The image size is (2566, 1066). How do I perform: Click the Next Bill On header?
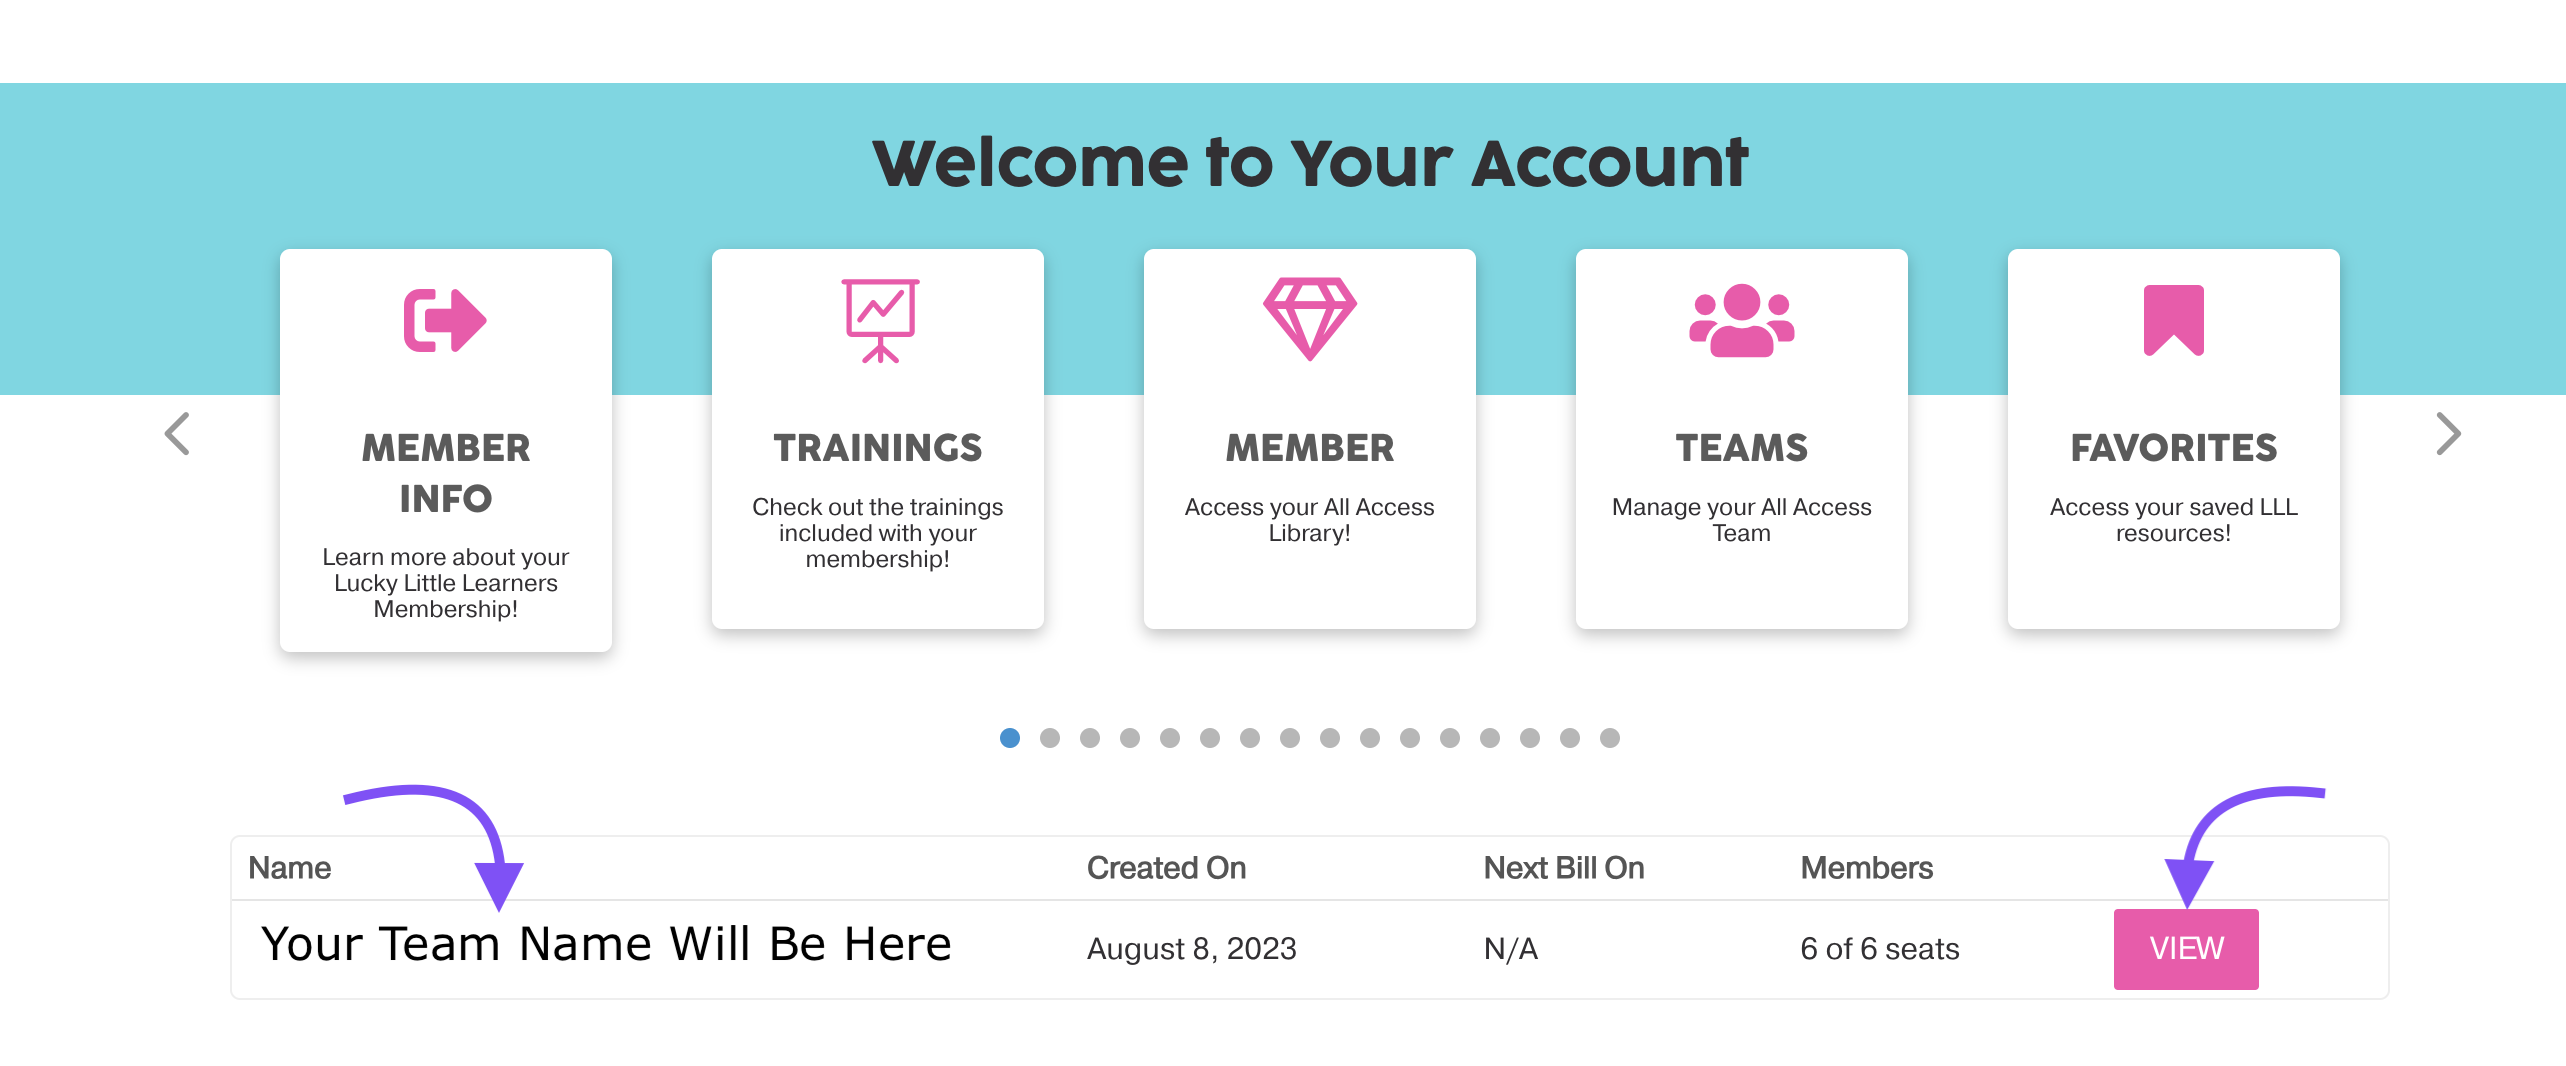point(1563,867)
